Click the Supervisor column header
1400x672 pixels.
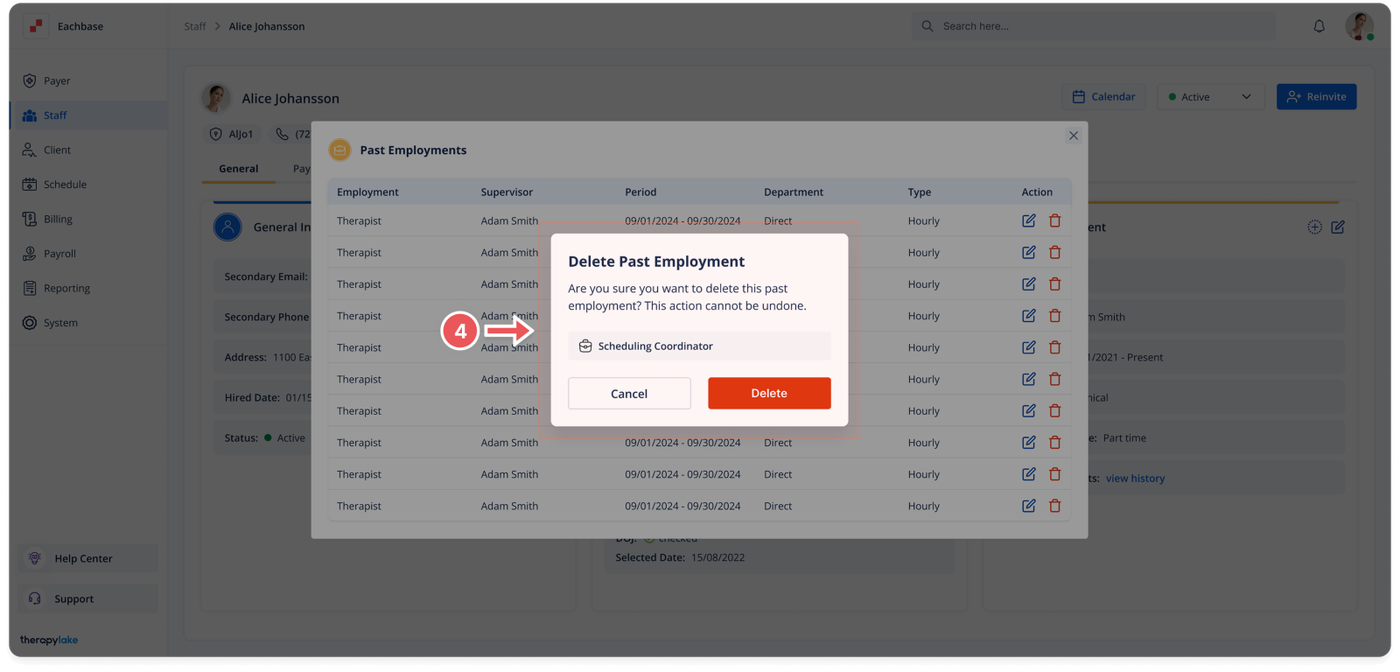(x=507, y=192)
